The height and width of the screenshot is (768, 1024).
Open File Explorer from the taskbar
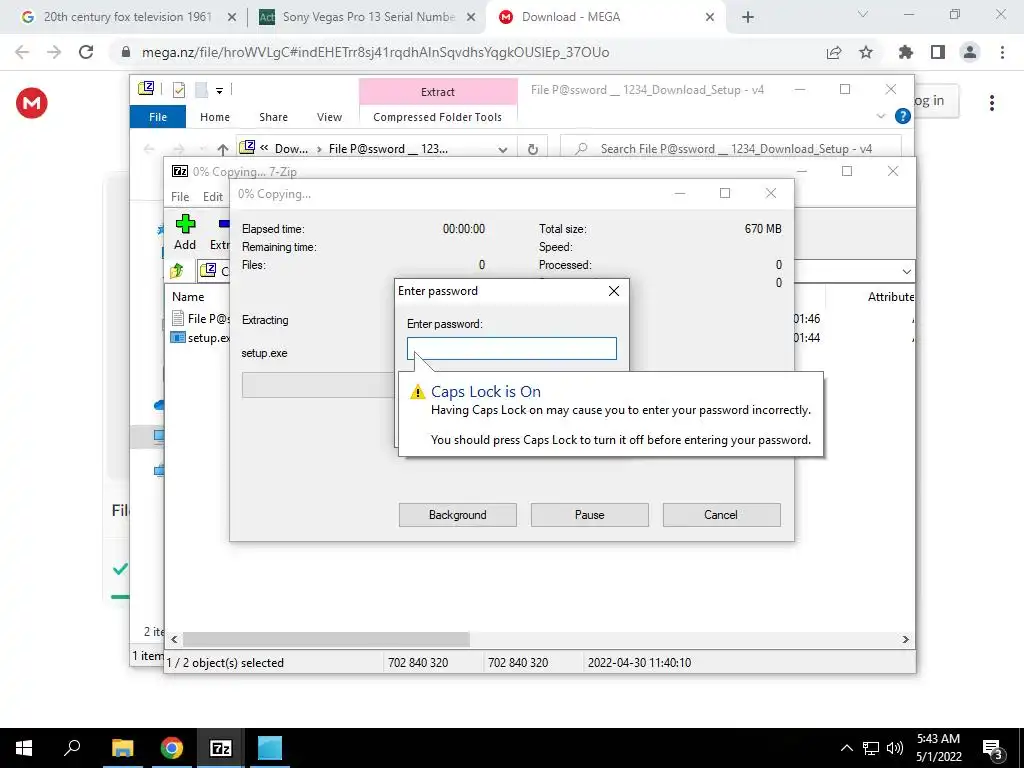point(122,748)
